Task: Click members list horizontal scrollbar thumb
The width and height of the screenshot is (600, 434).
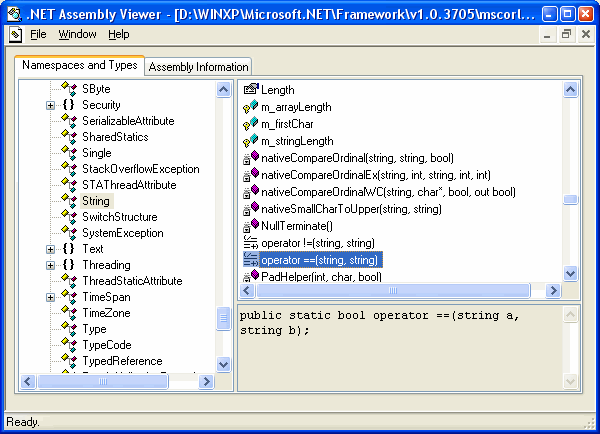Action: 393,291
